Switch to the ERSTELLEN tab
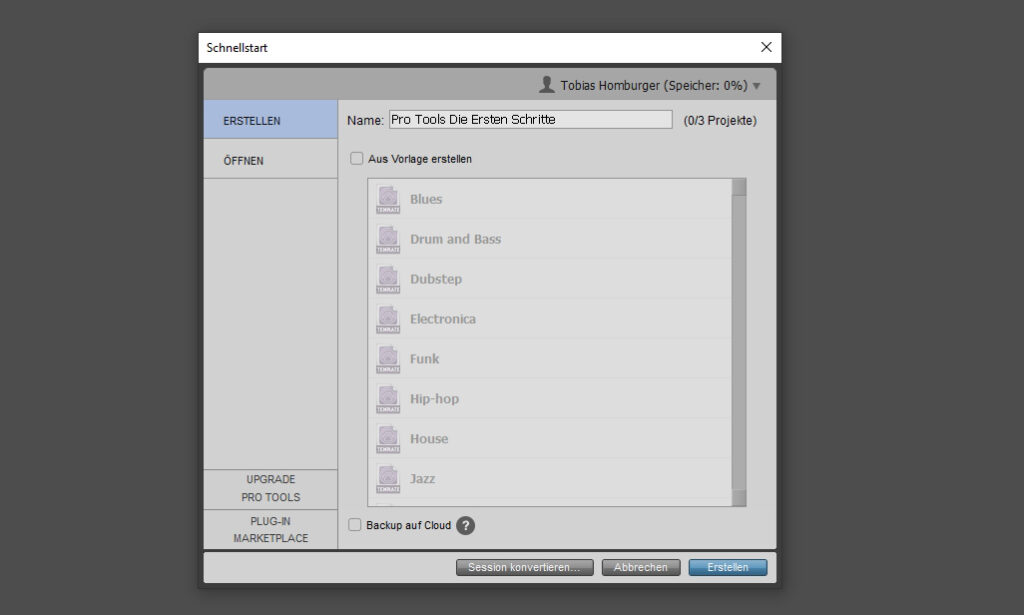 point(270,119)
